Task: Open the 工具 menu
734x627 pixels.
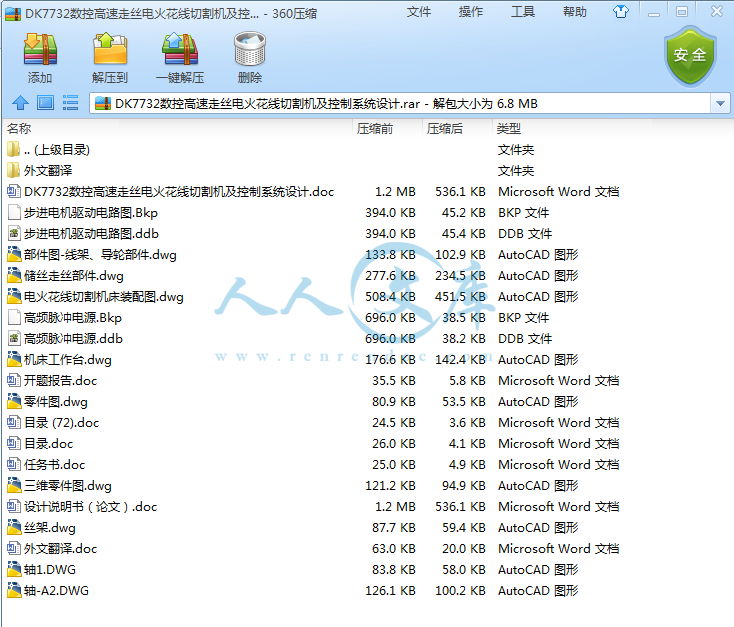Action: pos(522,12)
